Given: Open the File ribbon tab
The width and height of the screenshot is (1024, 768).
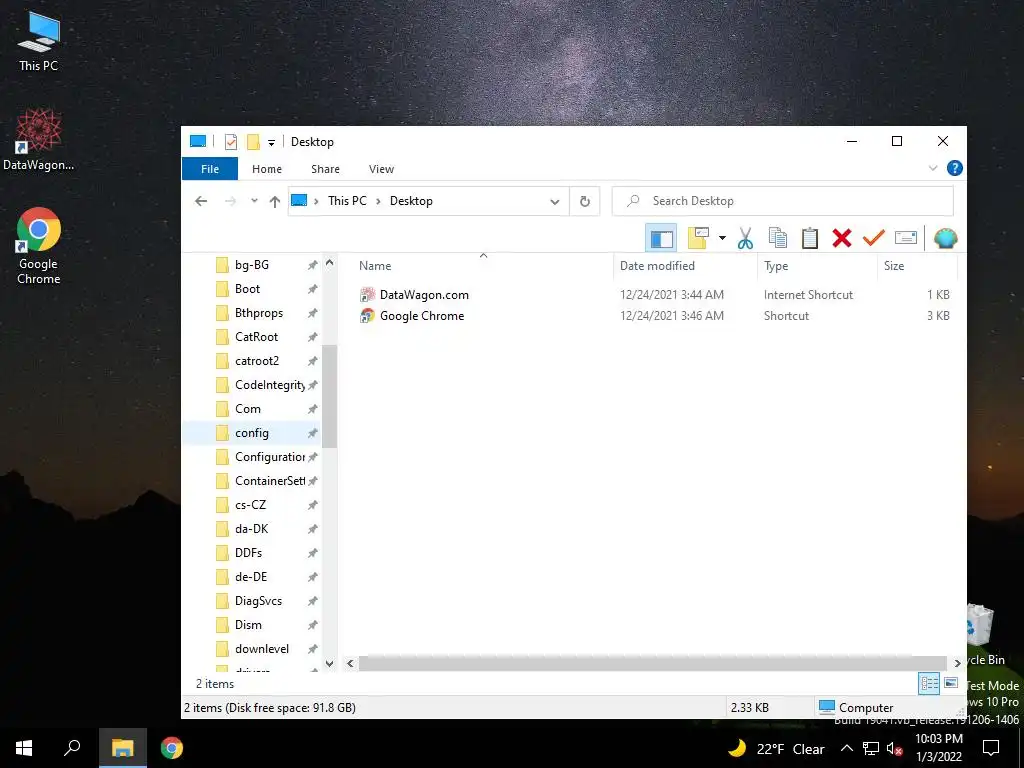Looking at the screenshot, I should (x=210, y=169).
